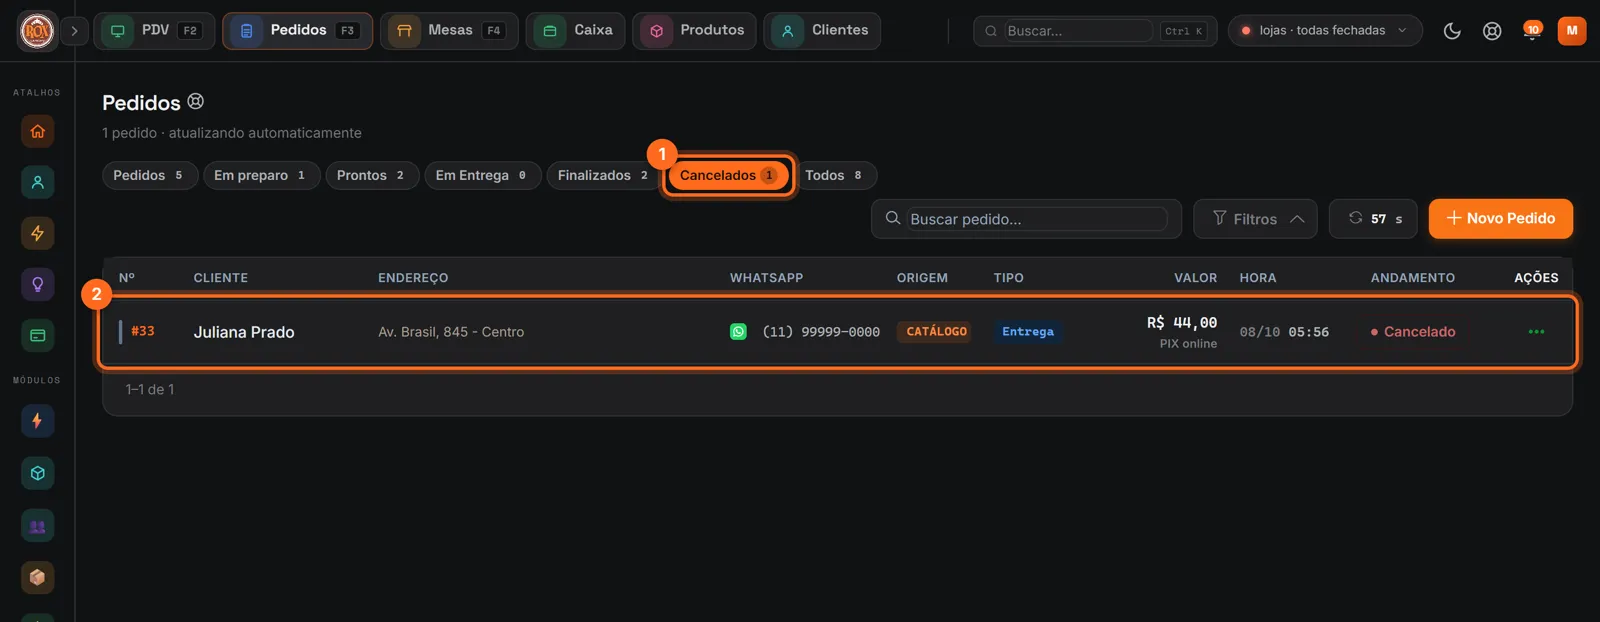This screenshot has height=622, width=1600.
Task: Switch to the 'Finalizados' filter tab
Action: (604, 175)
